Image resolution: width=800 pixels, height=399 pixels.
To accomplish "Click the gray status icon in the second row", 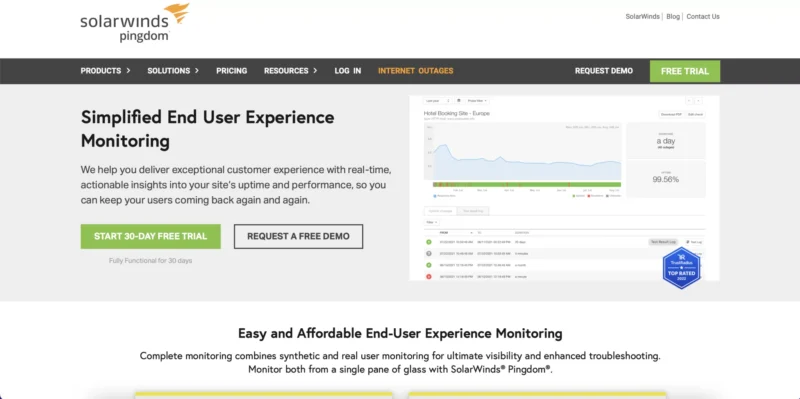I will (429, 254).
